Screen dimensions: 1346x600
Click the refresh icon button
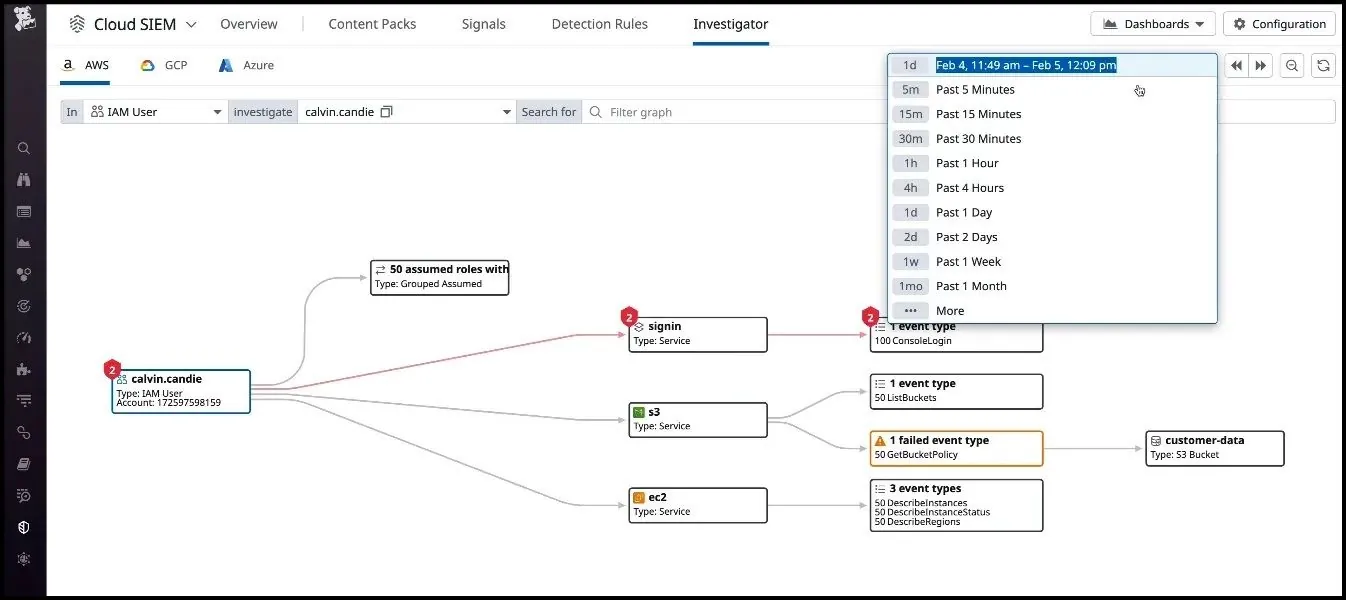point(1323,65)
